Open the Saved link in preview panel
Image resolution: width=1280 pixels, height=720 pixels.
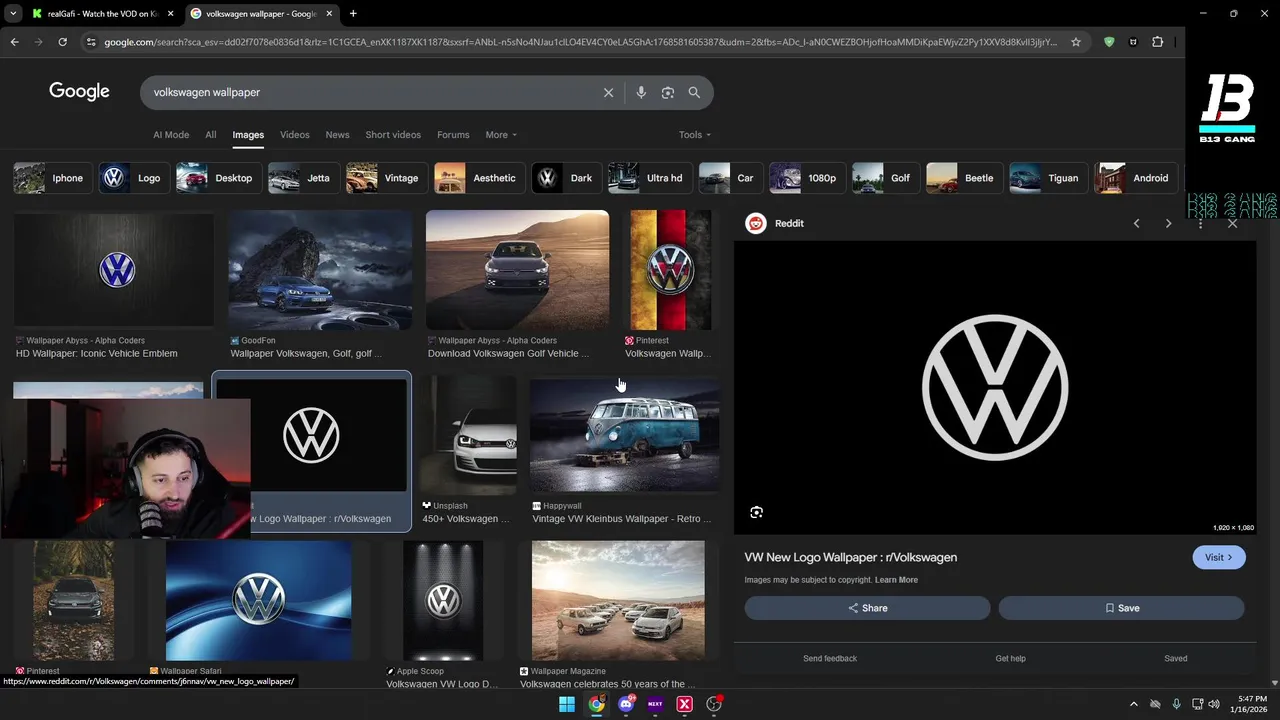coord(1176,658)
